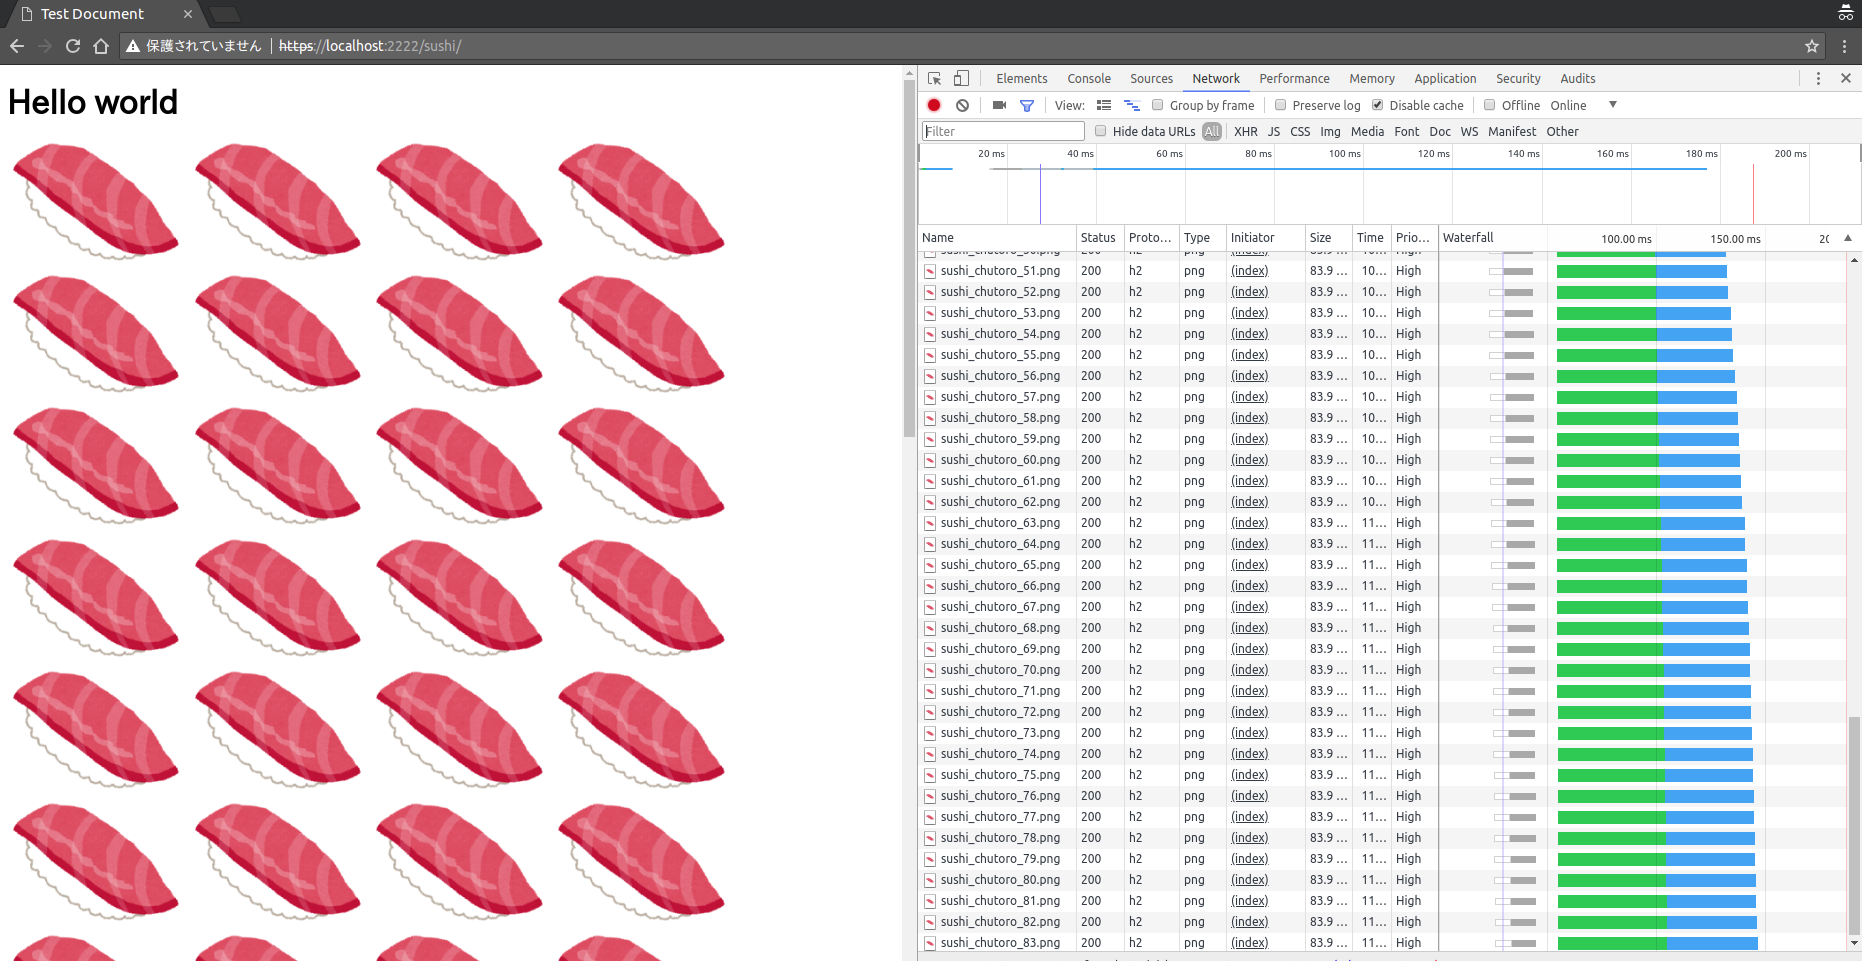
Task: Select sushi_chutoro_70.png request row
Action: tap(1382, 670)
